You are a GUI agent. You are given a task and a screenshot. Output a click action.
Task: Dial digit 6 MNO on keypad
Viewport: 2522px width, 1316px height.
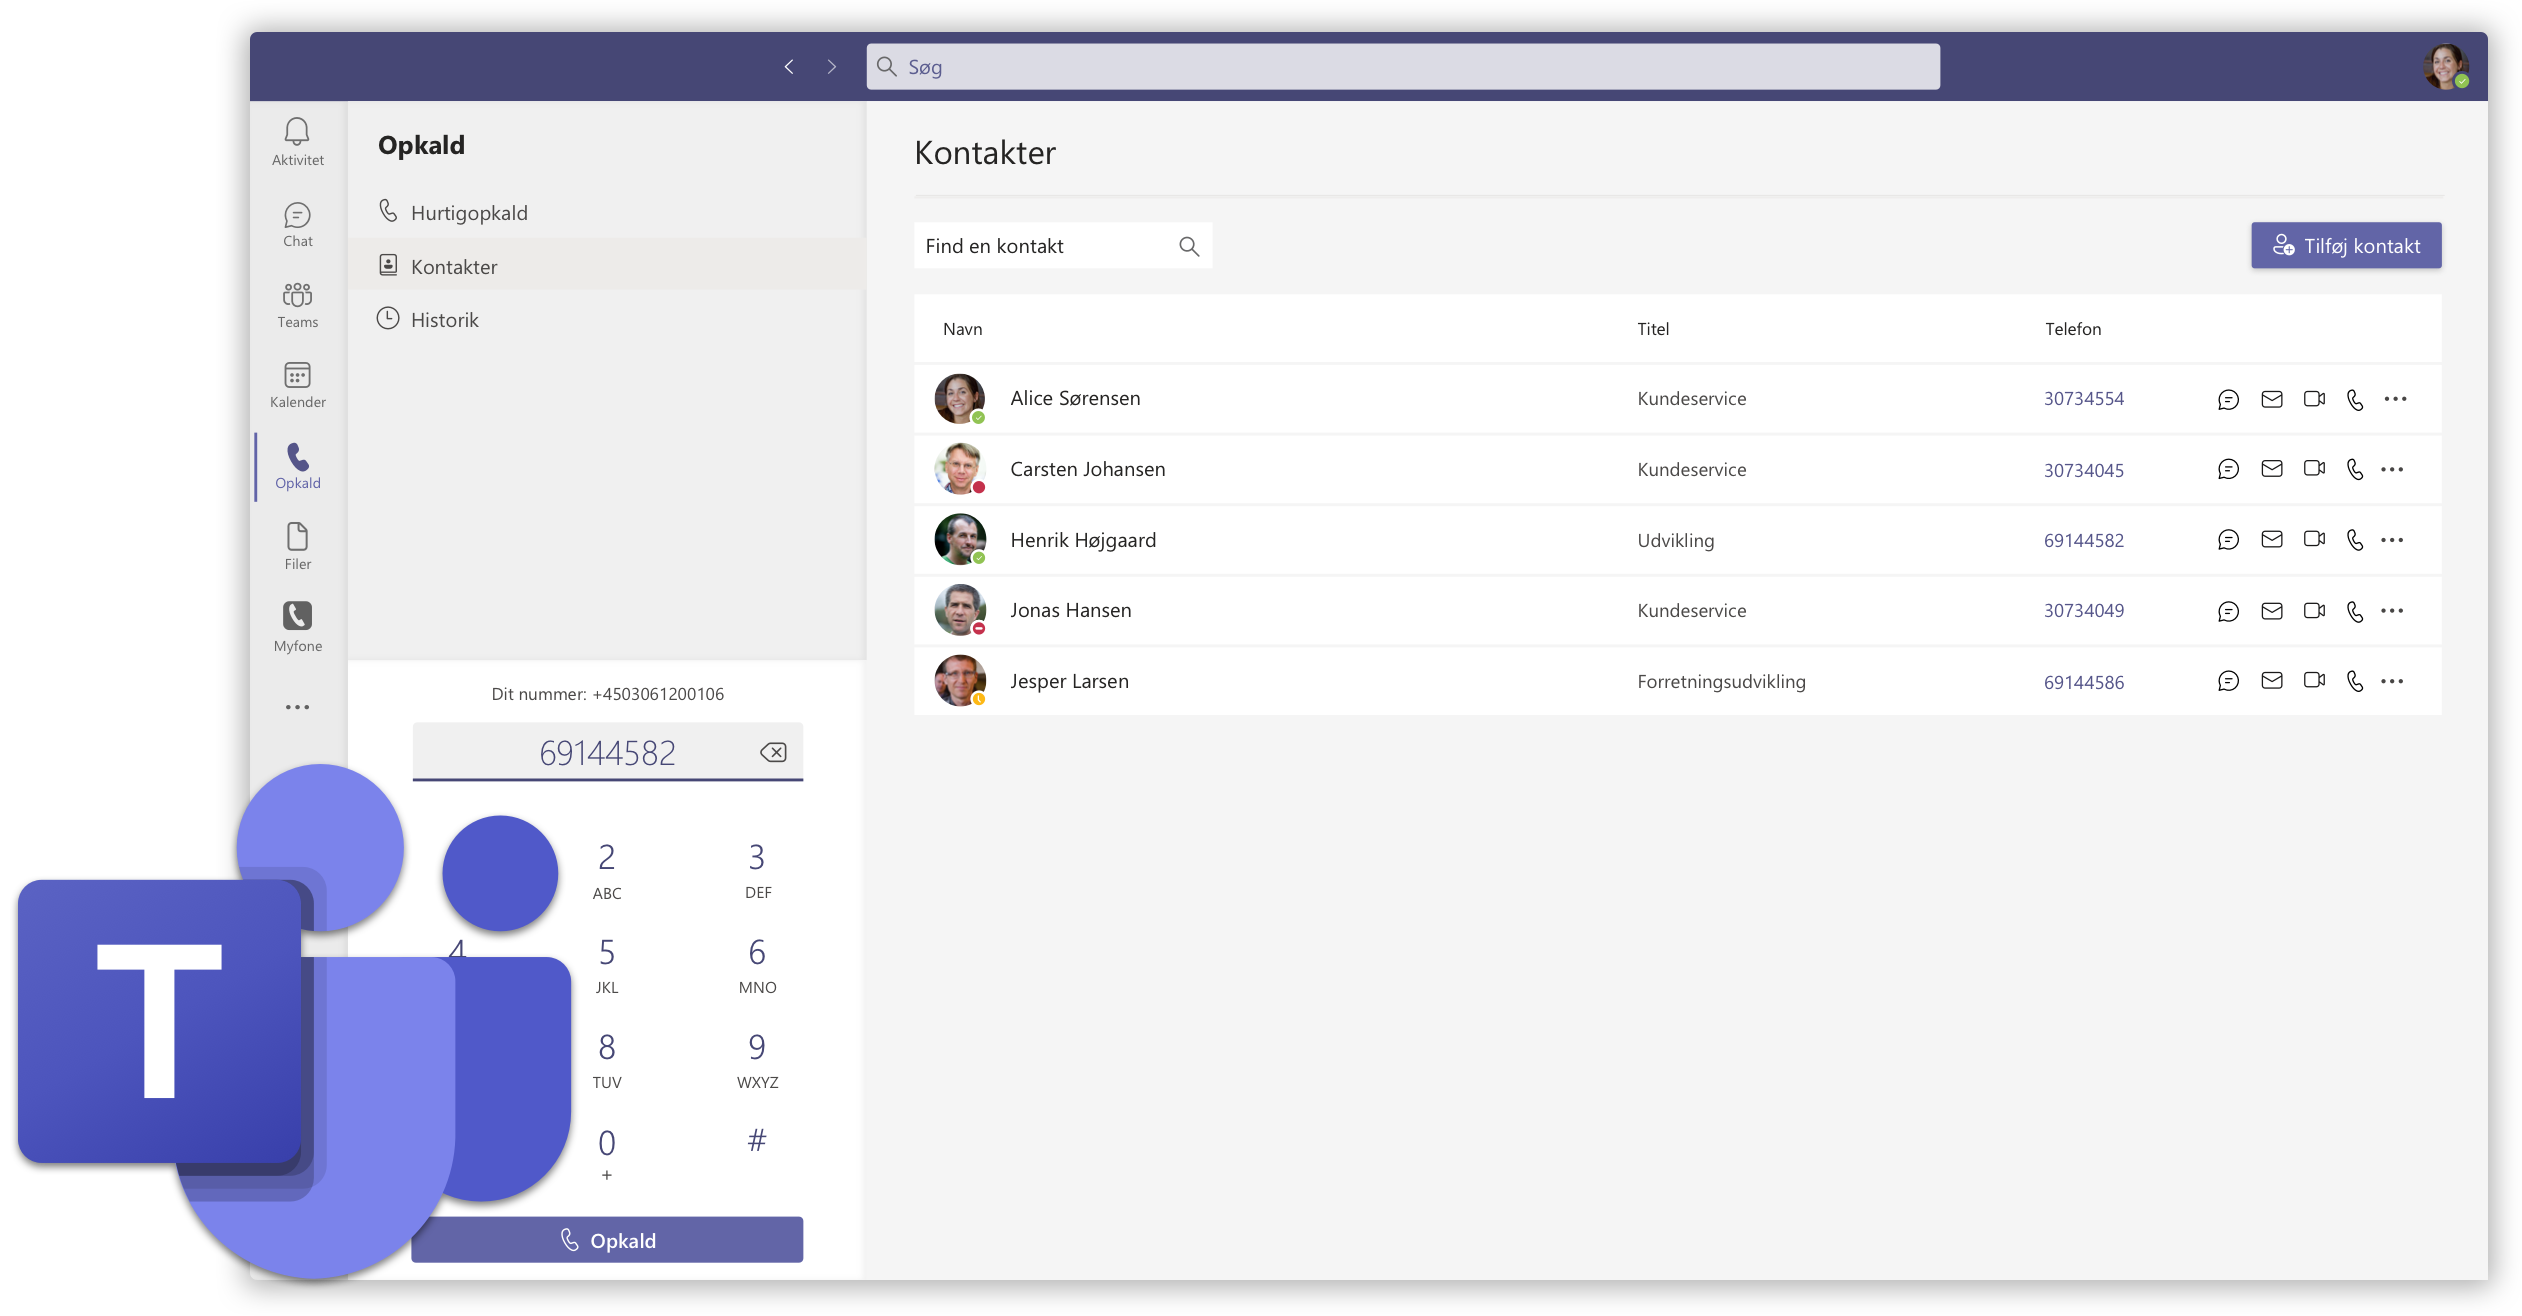pos(757,965)
